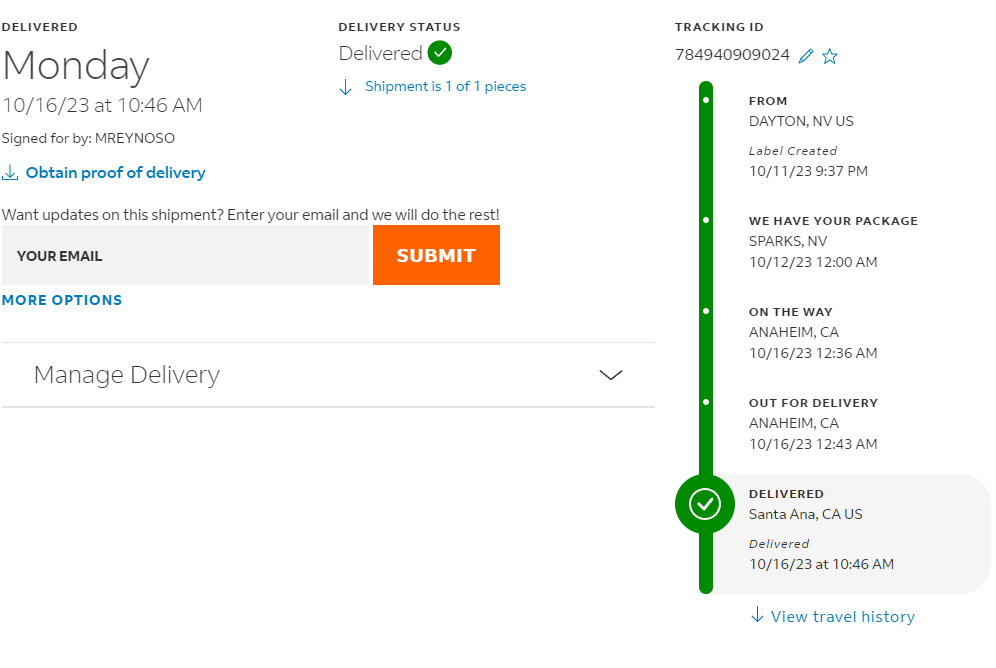Submit the email for shipment updates
Image resolution: width=996 pixels, height=668 pixels.
click(x=436, y=255)
